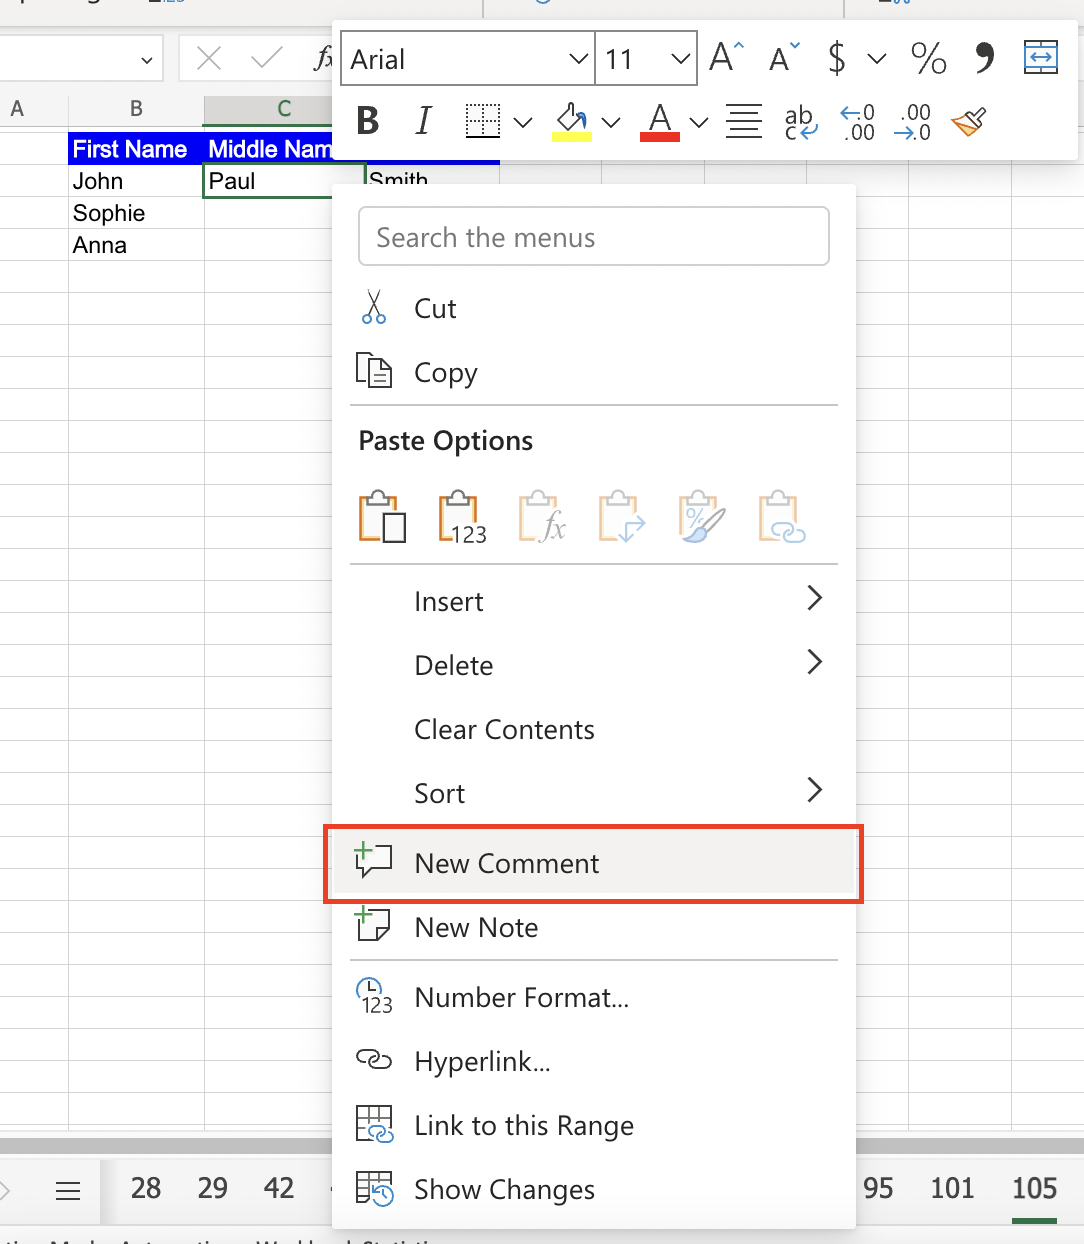This screenshot has width=1084, height=1244.
Task: Expand the Insert submenu chevron
Action: (x=815, y=598)
